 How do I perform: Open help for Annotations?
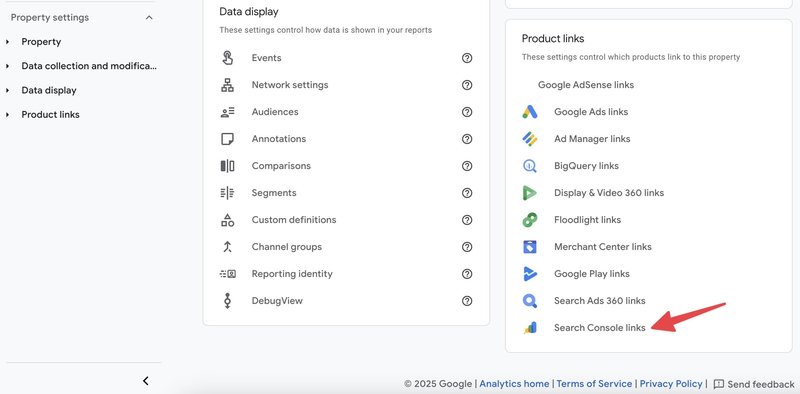467,139
